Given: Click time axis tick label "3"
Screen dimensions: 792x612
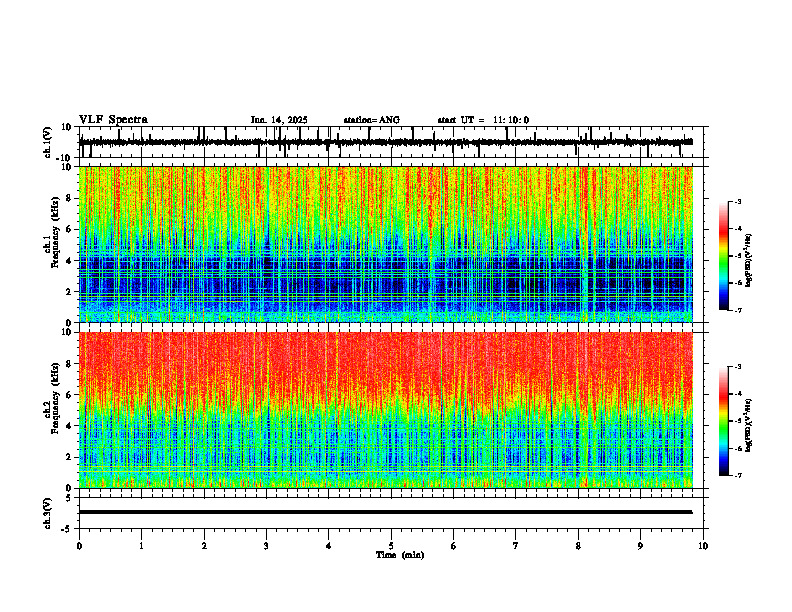Looking at the screenshot, I should (266, 546).
